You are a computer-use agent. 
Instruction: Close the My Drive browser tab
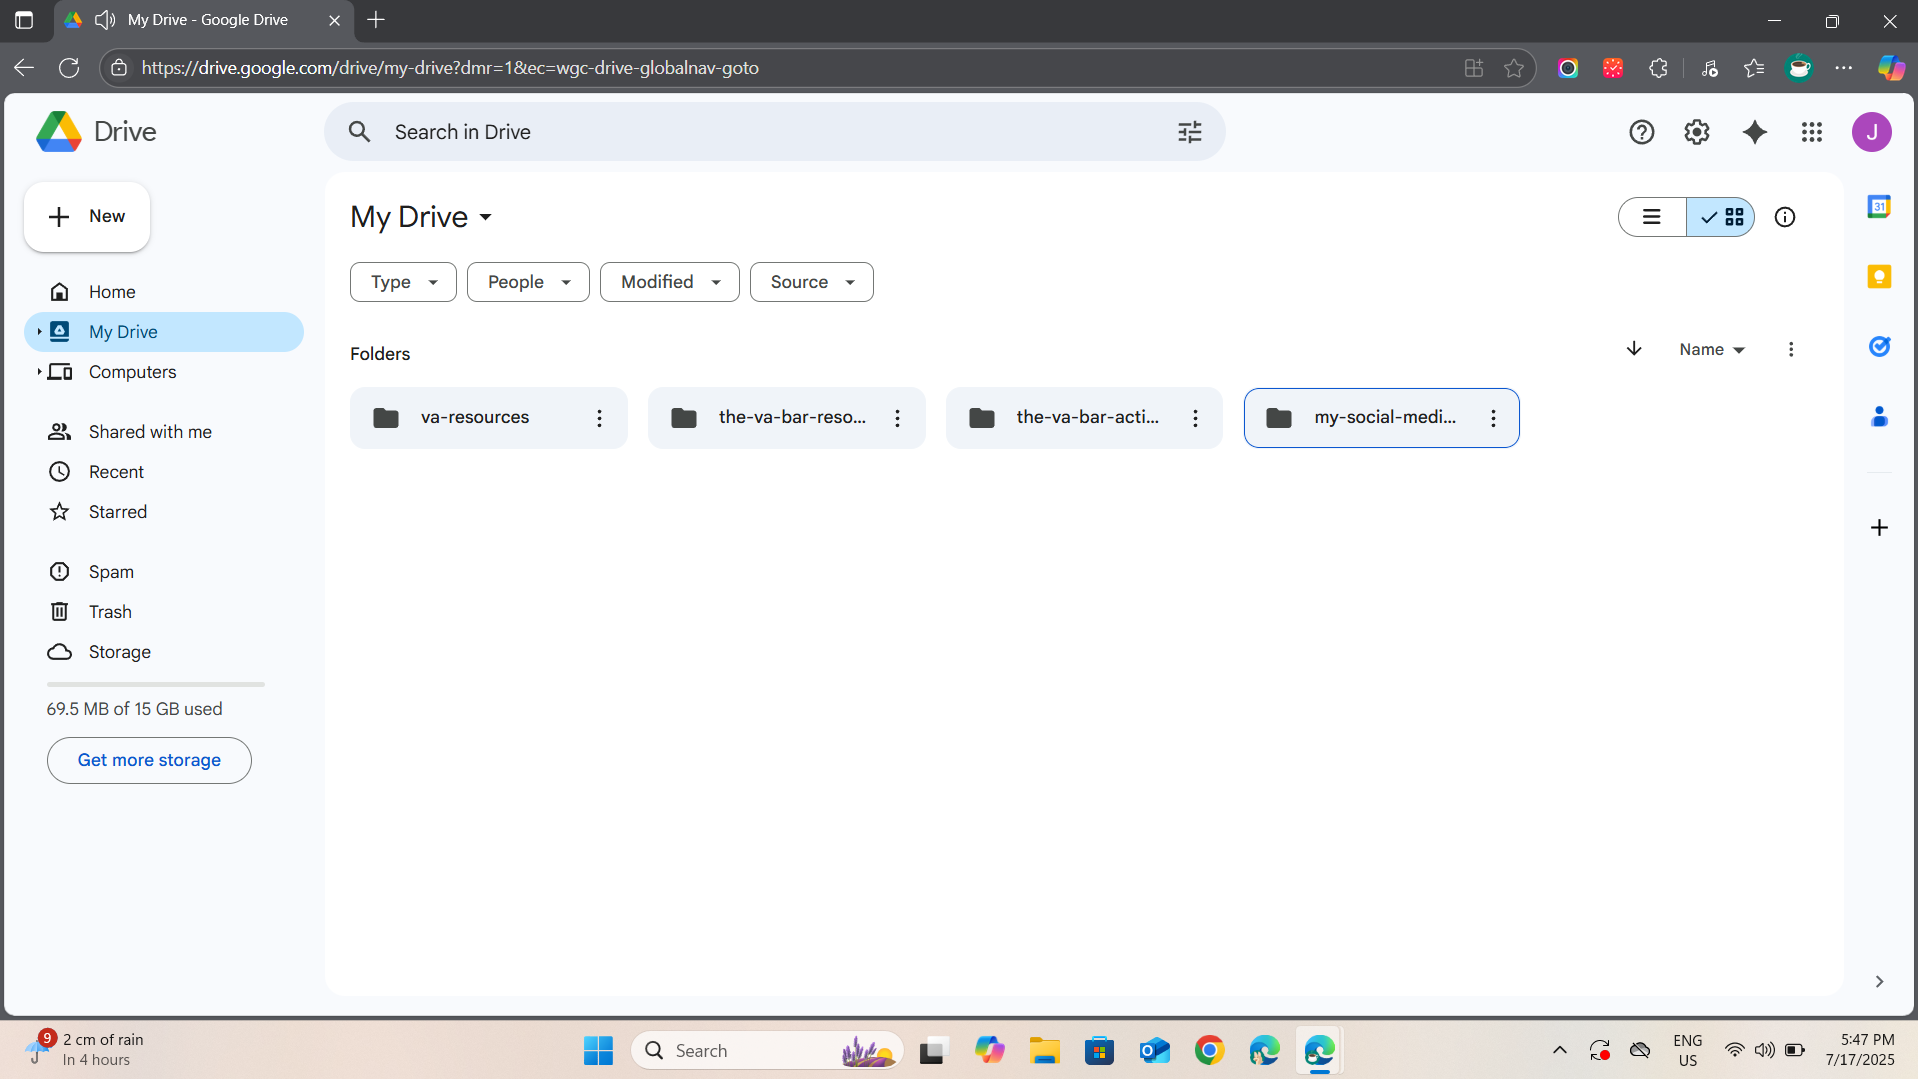[335, 20]
